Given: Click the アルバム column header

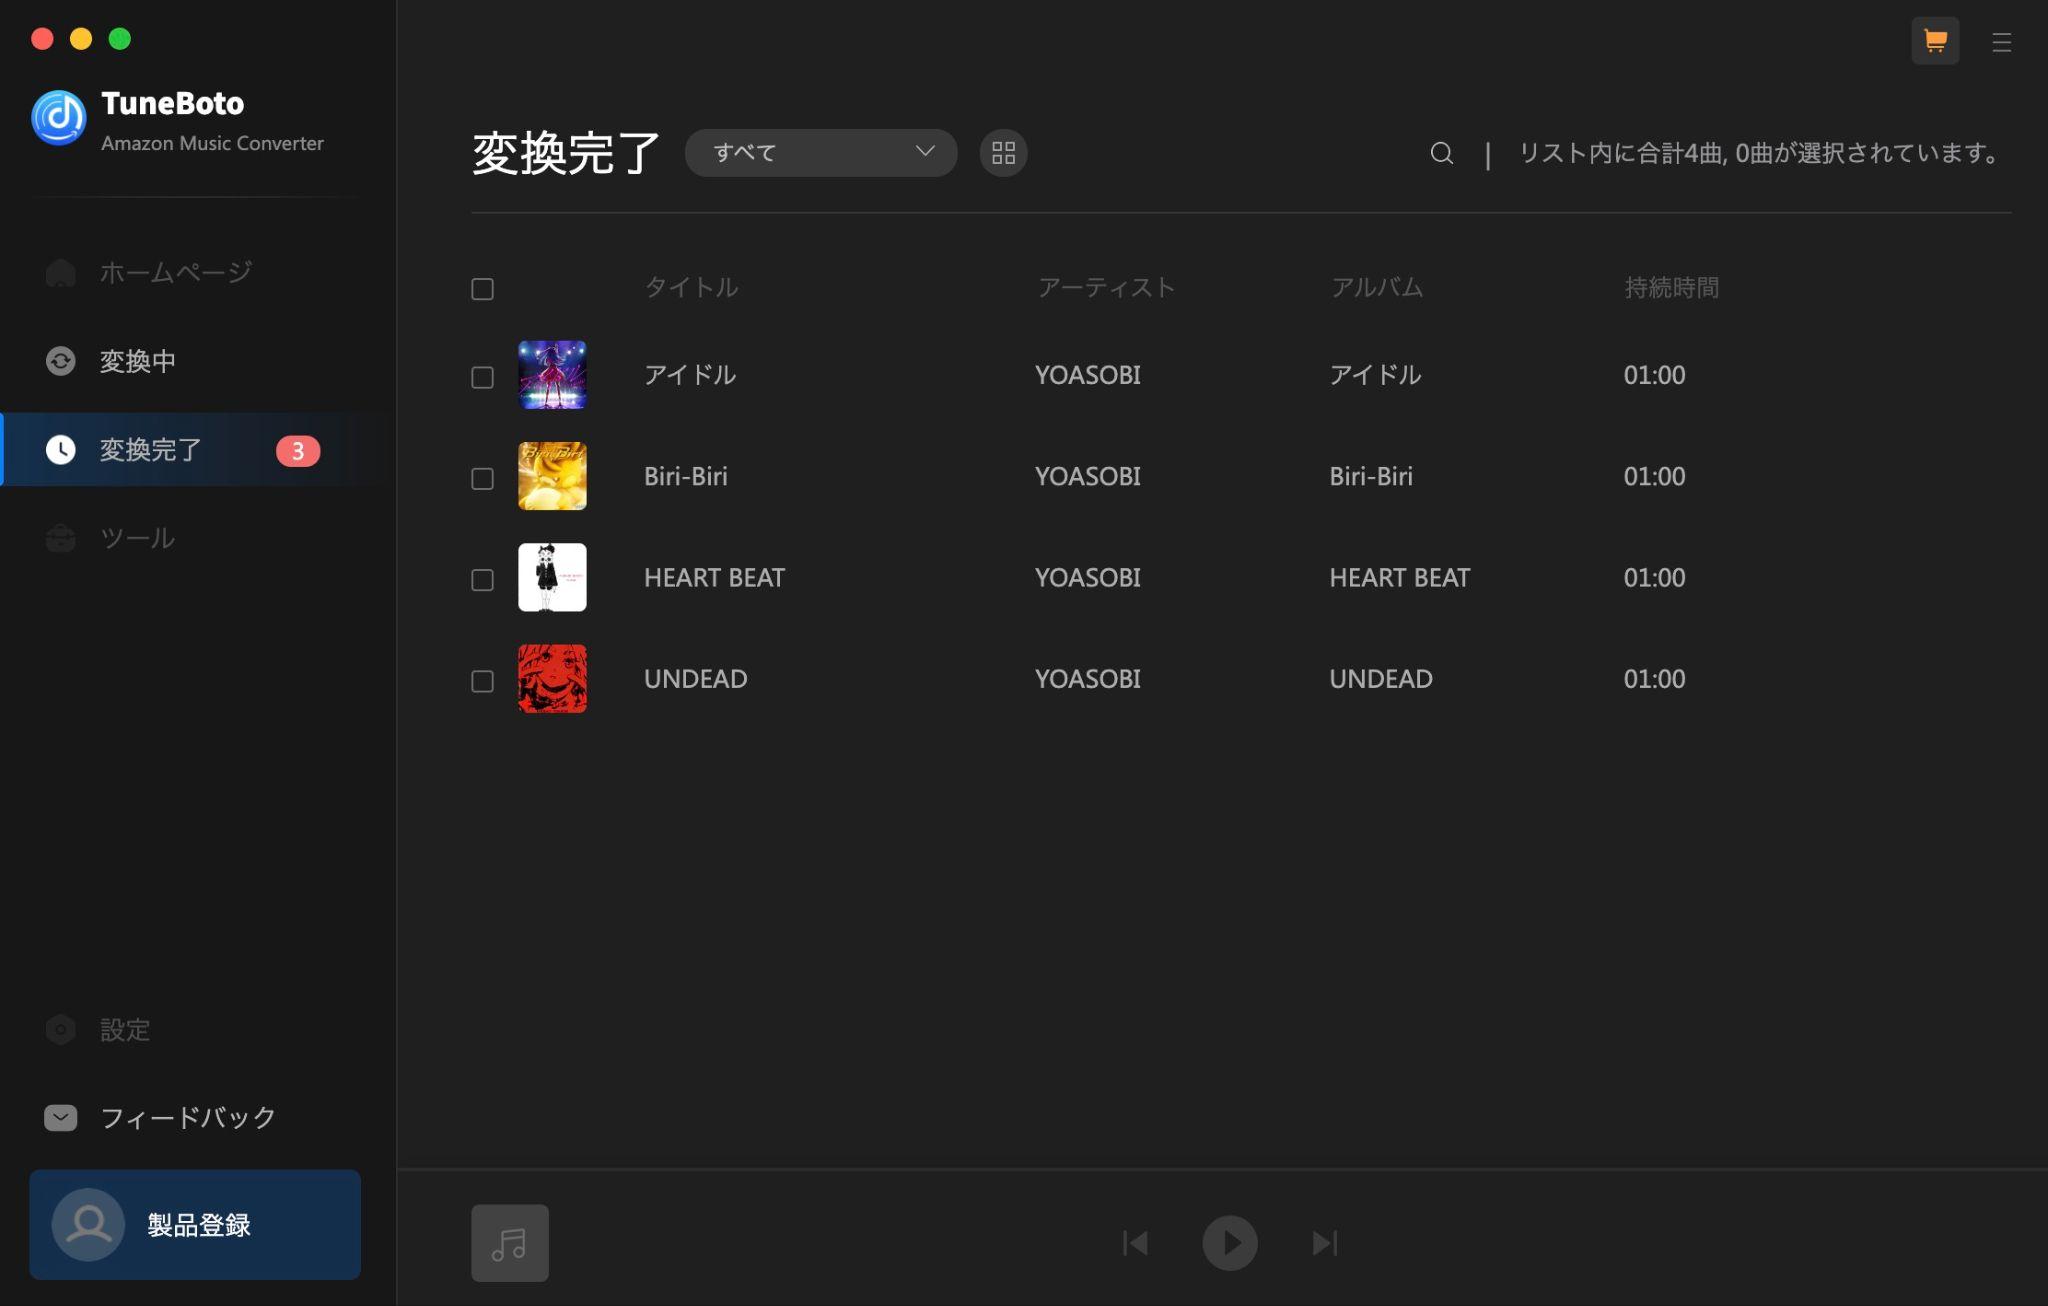Looking at the screenshot, I should click(x=1377, y=288).
